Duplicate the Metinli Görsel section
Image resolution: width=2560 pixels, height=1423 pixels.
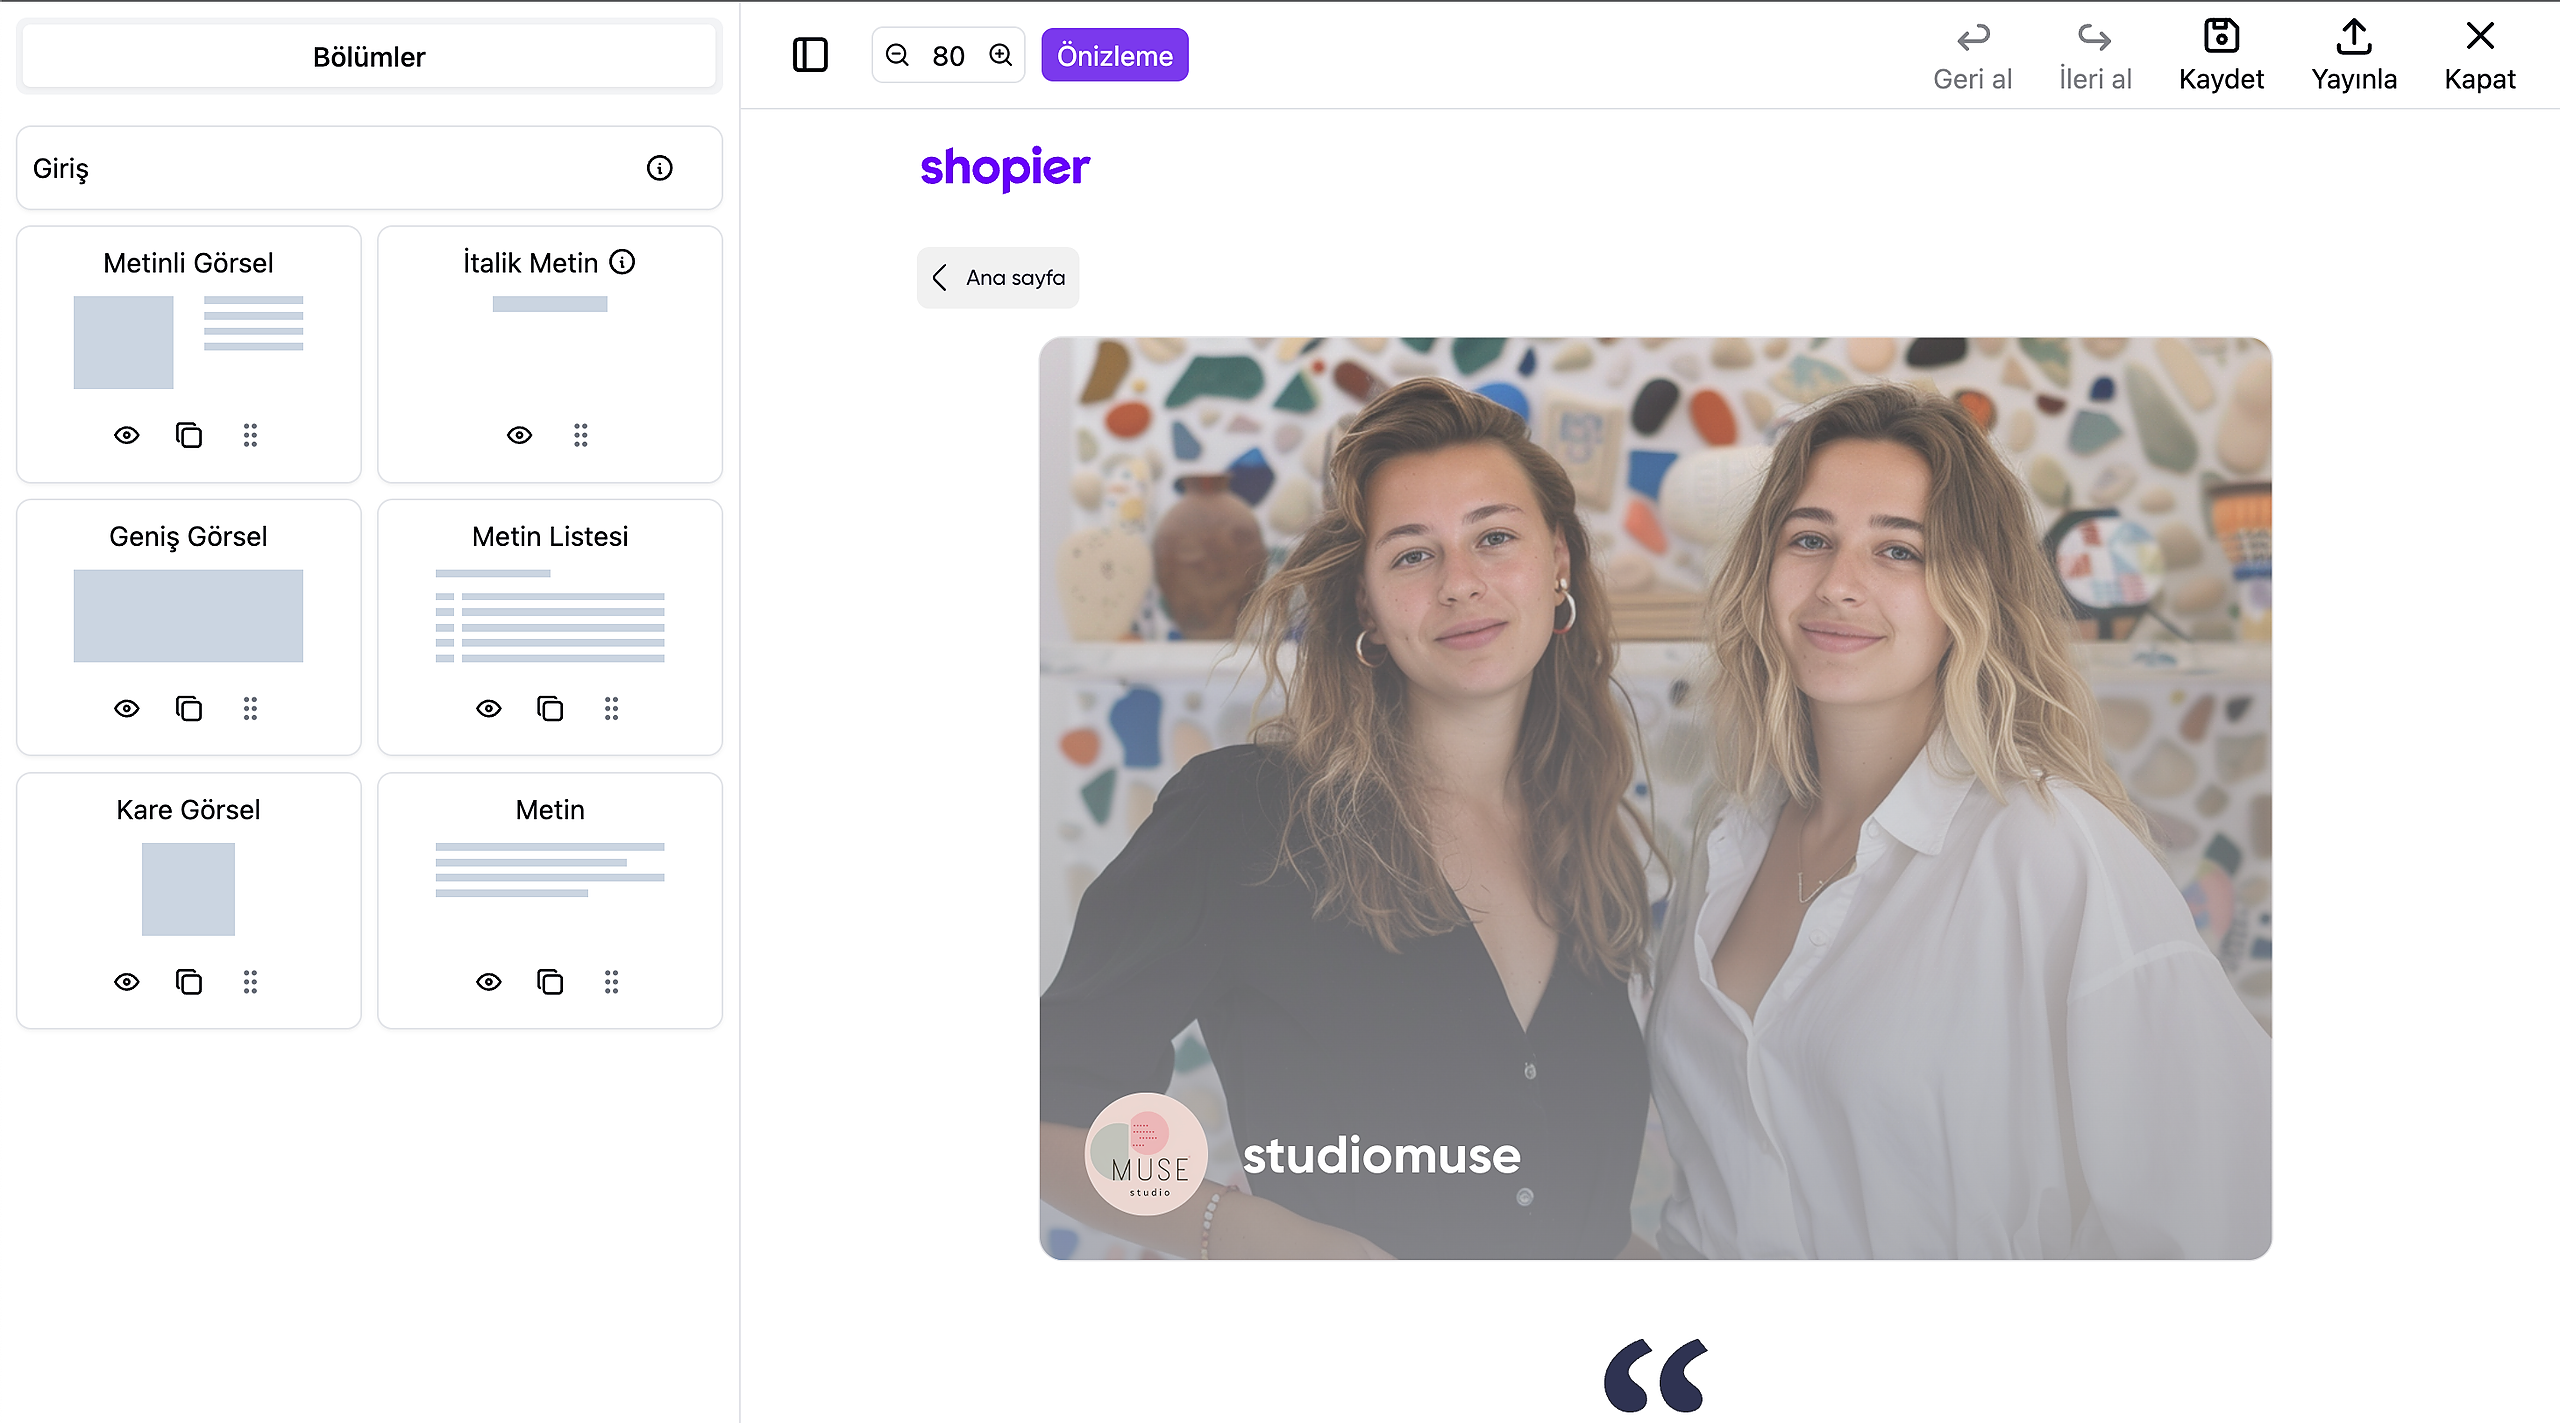[x=188, y=435]
